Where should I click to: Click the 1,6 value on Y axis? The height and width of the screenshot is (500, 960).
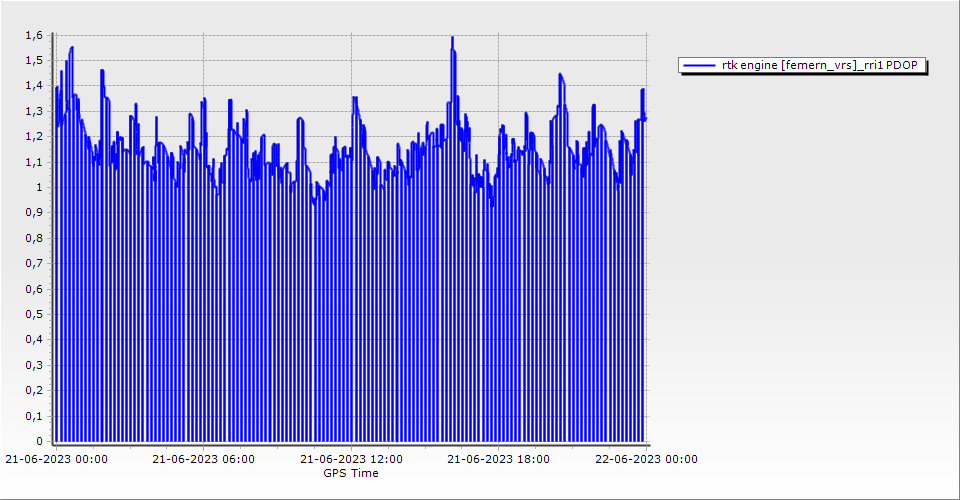(34, 35)
